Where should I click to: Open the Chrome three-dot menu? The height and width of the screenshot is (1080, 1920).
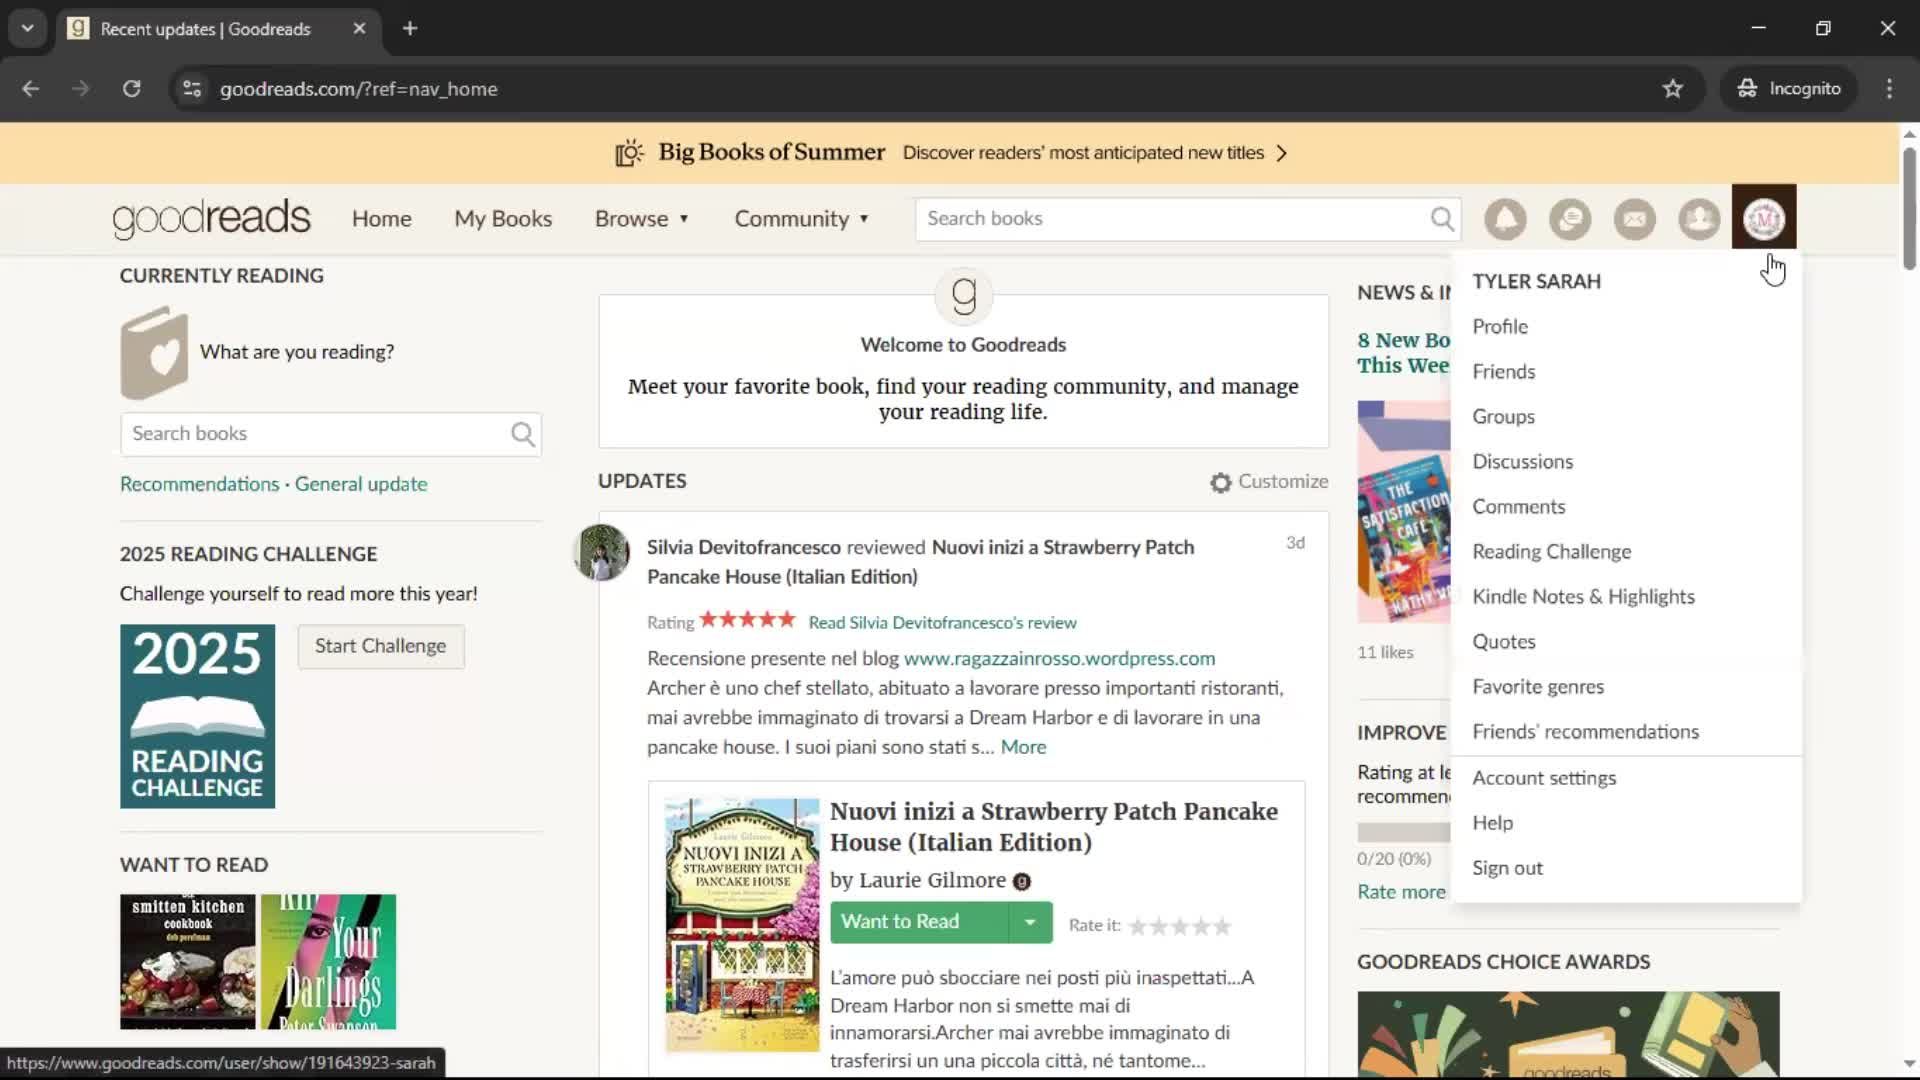pyautogui.click(x=1889, y=89)
